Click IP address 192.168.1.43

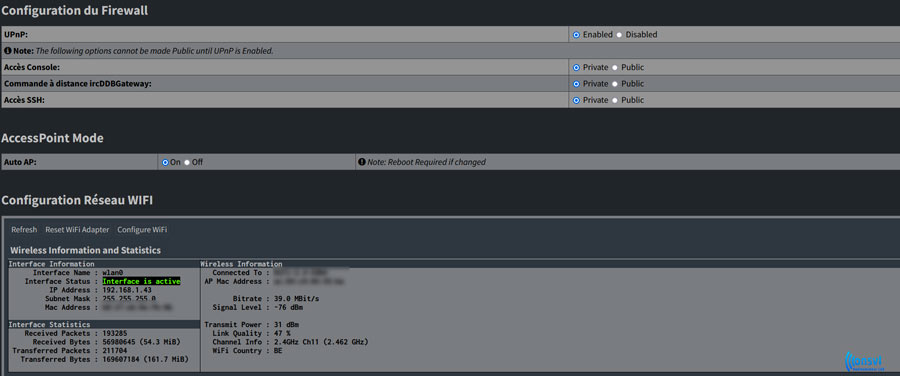coord(127,290)
